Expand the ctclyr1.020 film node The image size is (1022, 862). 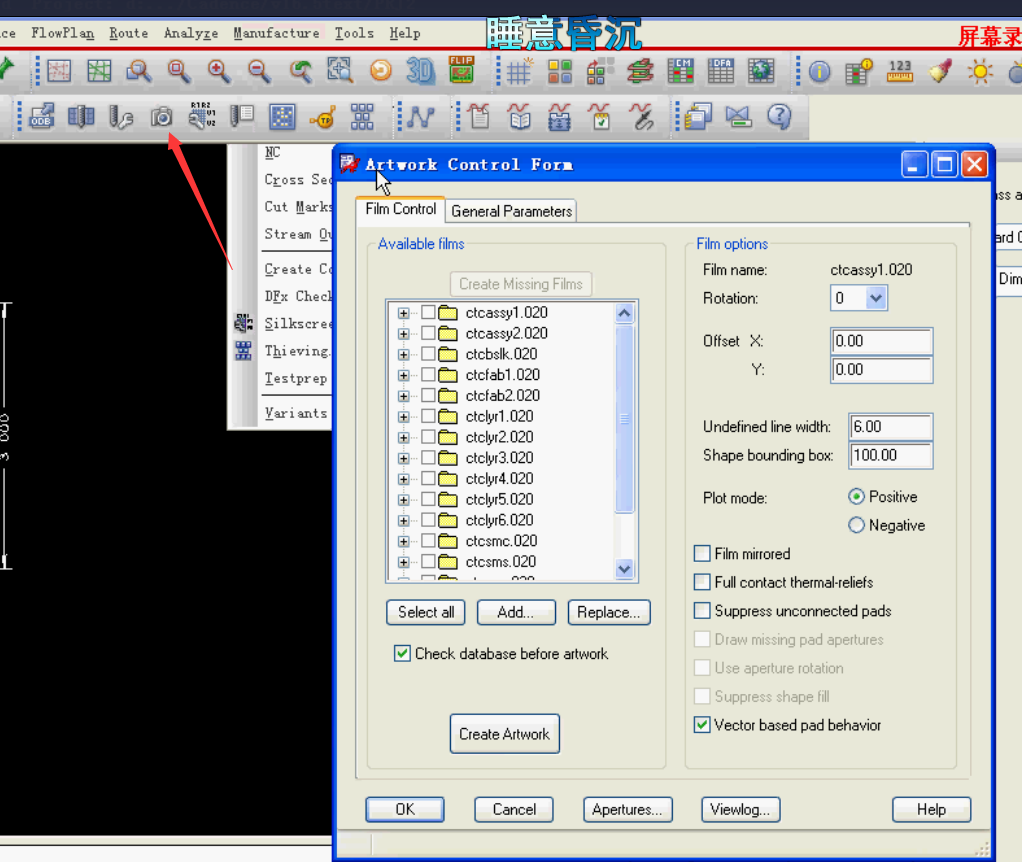coord(403,417)
